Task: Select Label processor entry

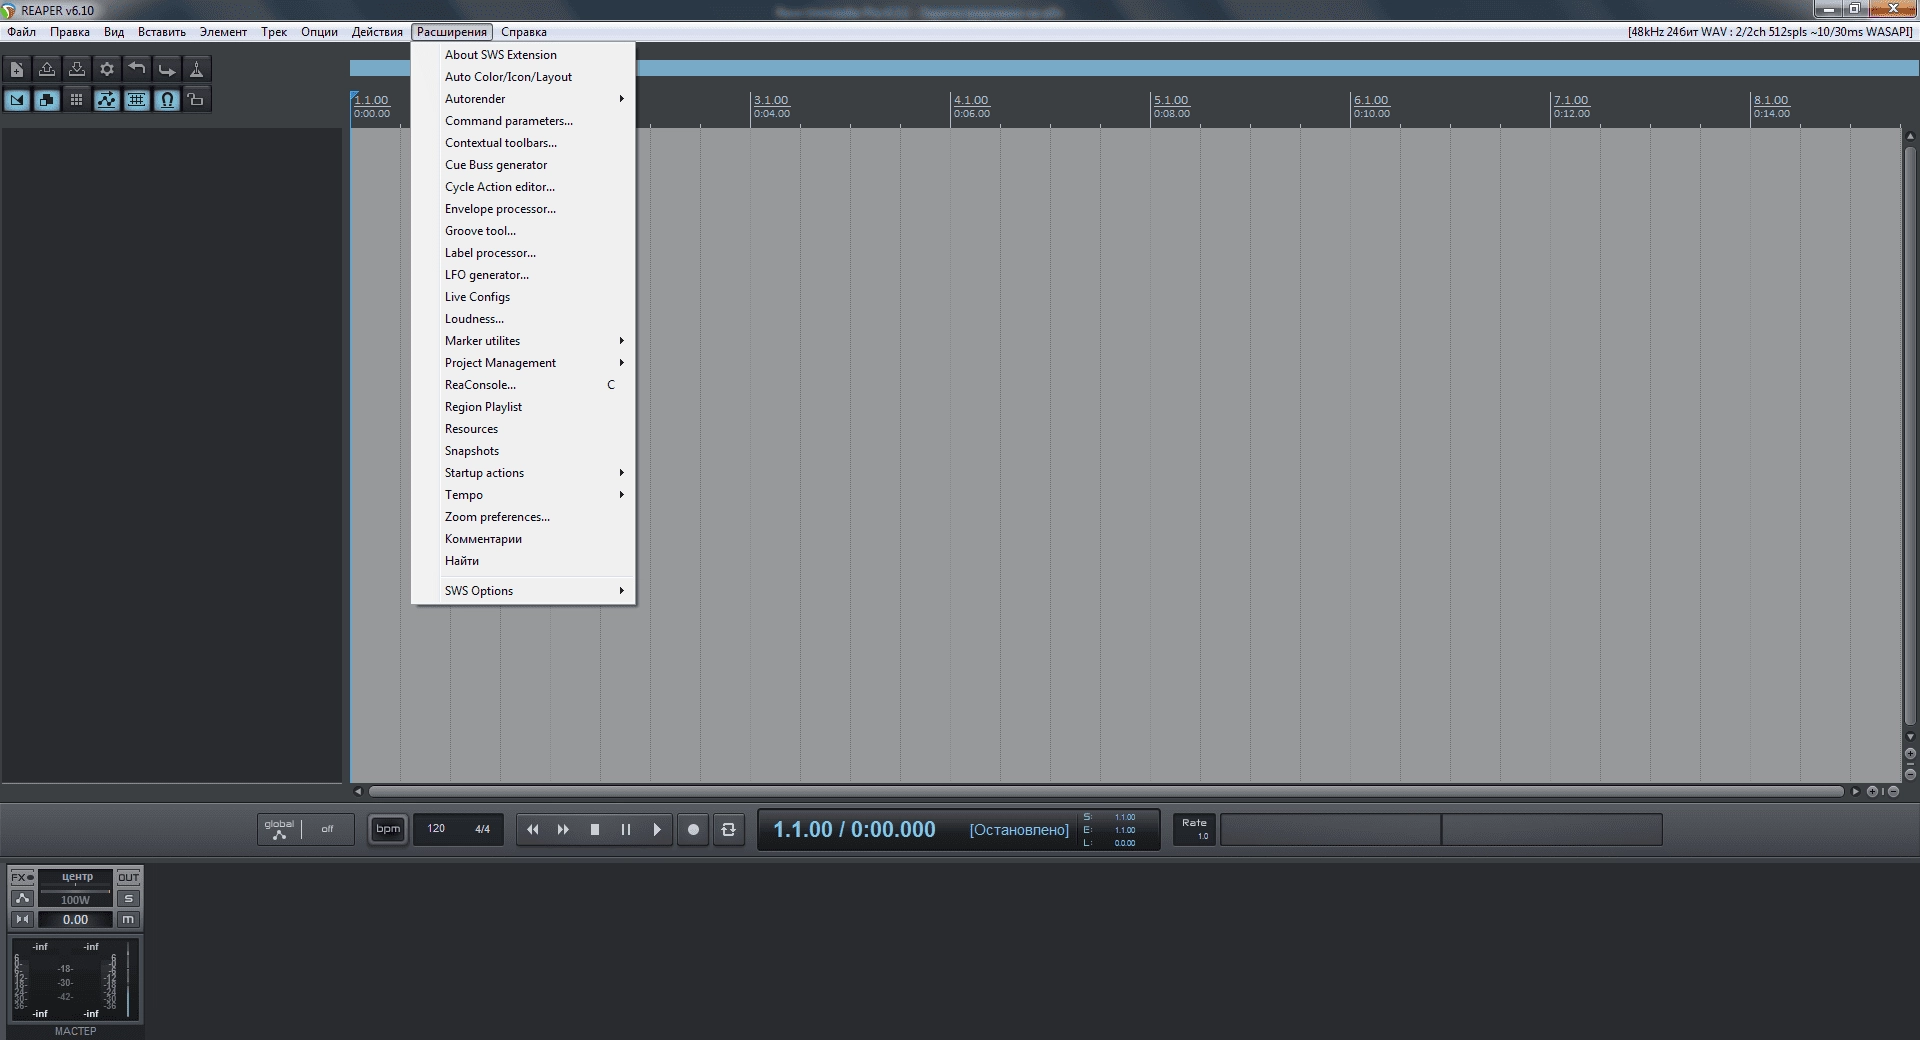Action: 523,253
